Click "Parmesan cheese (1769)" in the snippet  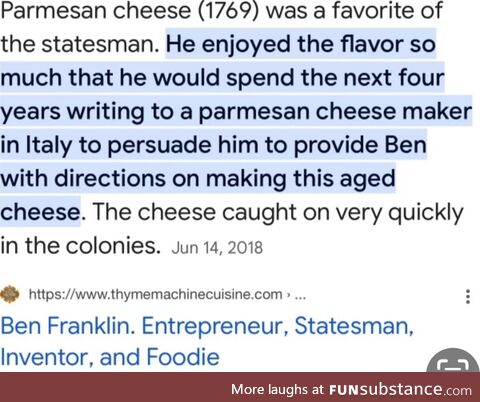pyautogui.click(x=129, y=11)
